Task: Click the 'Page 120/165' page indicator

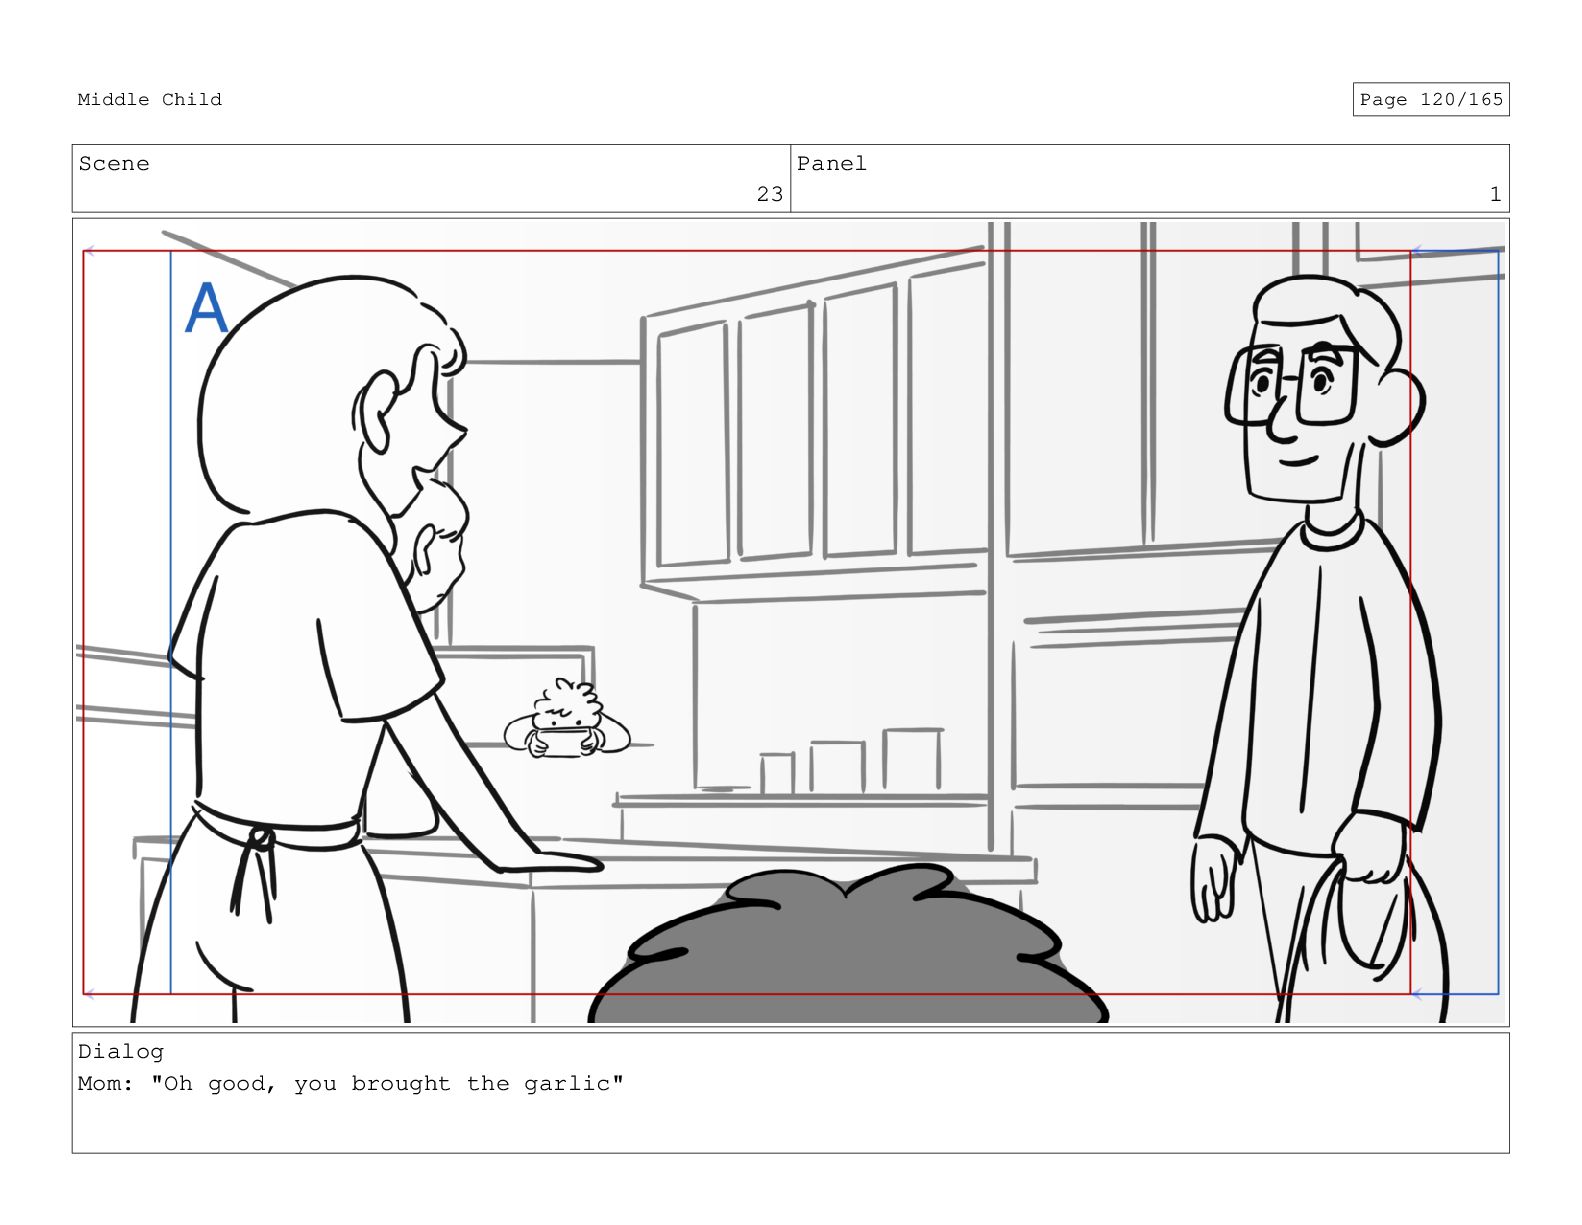Action: pyautogui.click(x=1430, y=99)
